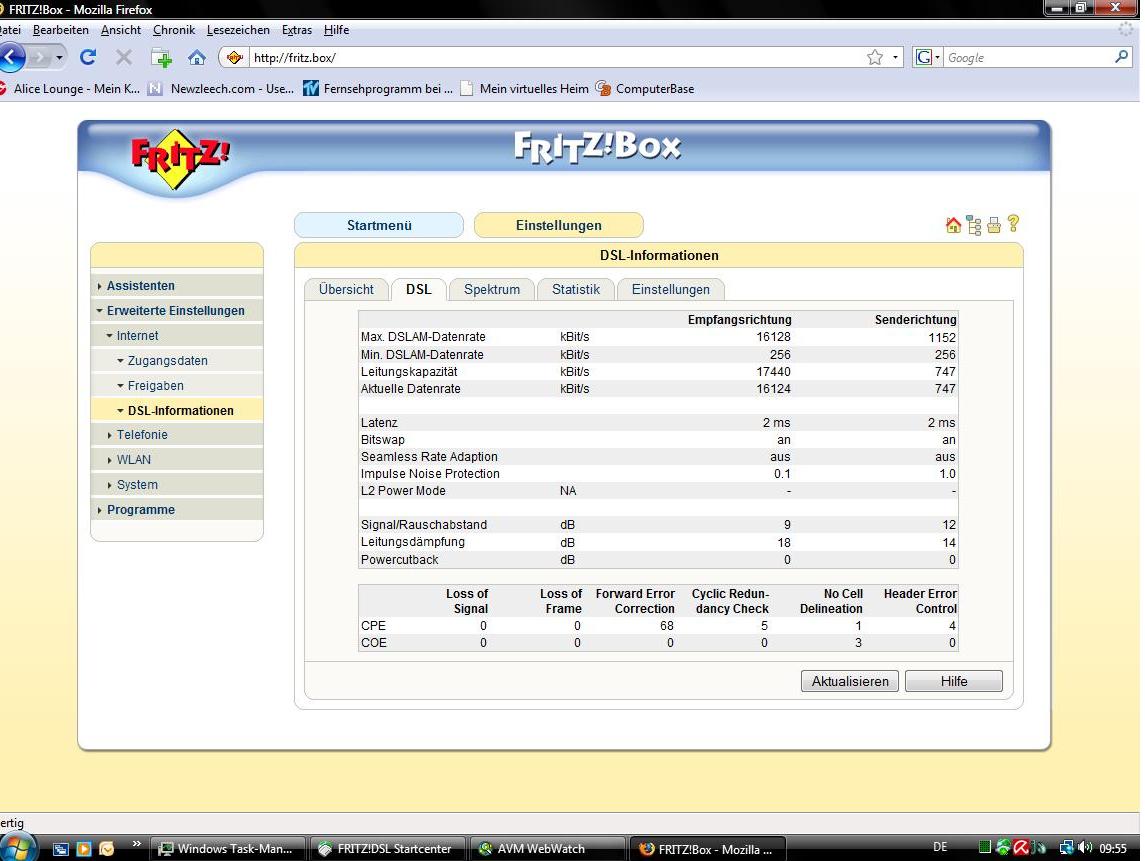Click the Google search input field

pyautogui.click(x=1027, y=58)
